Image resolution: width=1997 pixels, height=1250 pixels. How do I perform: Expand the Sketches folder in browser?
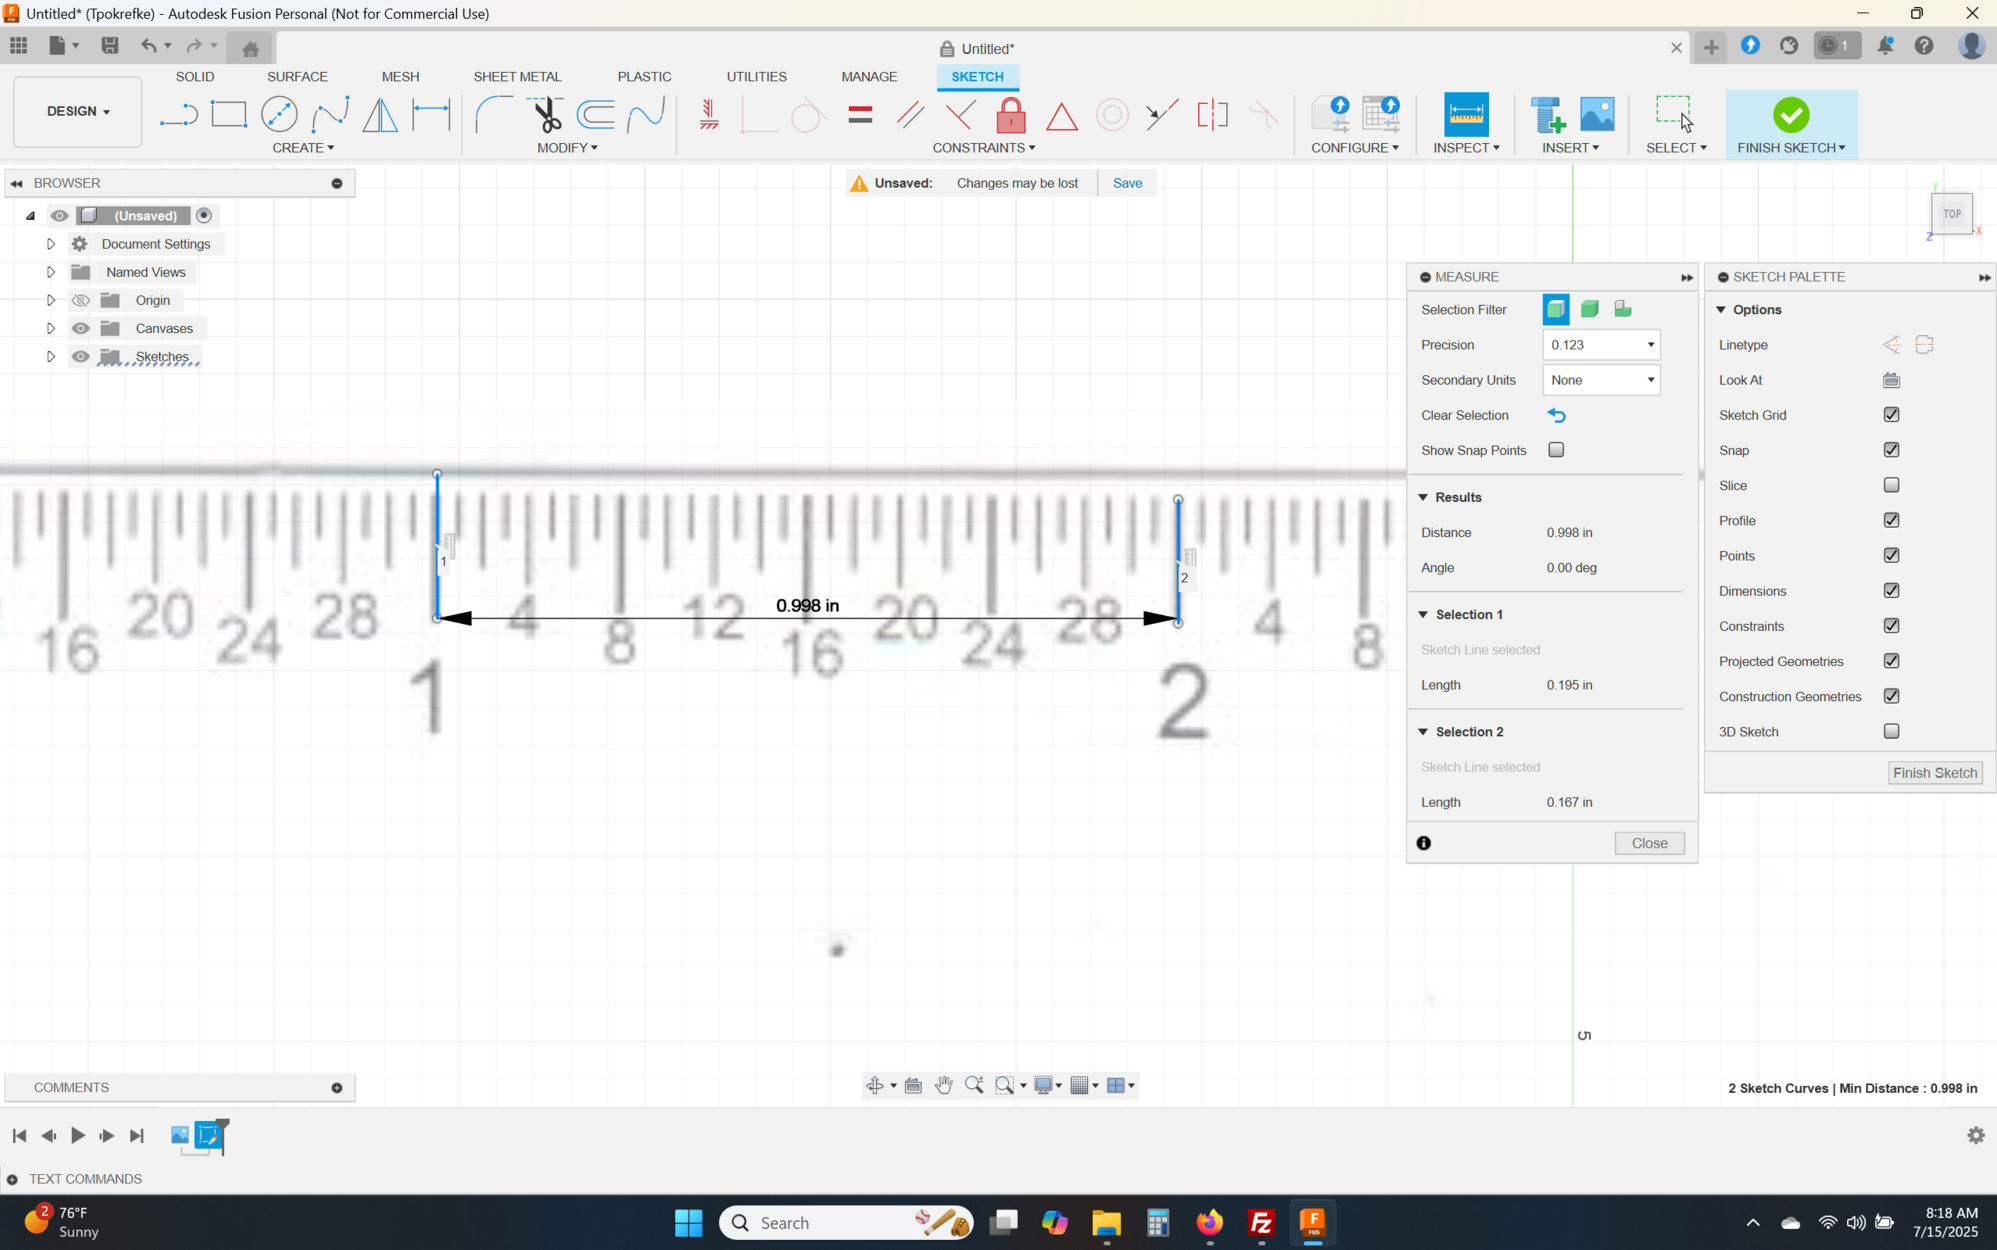point(50,357)
